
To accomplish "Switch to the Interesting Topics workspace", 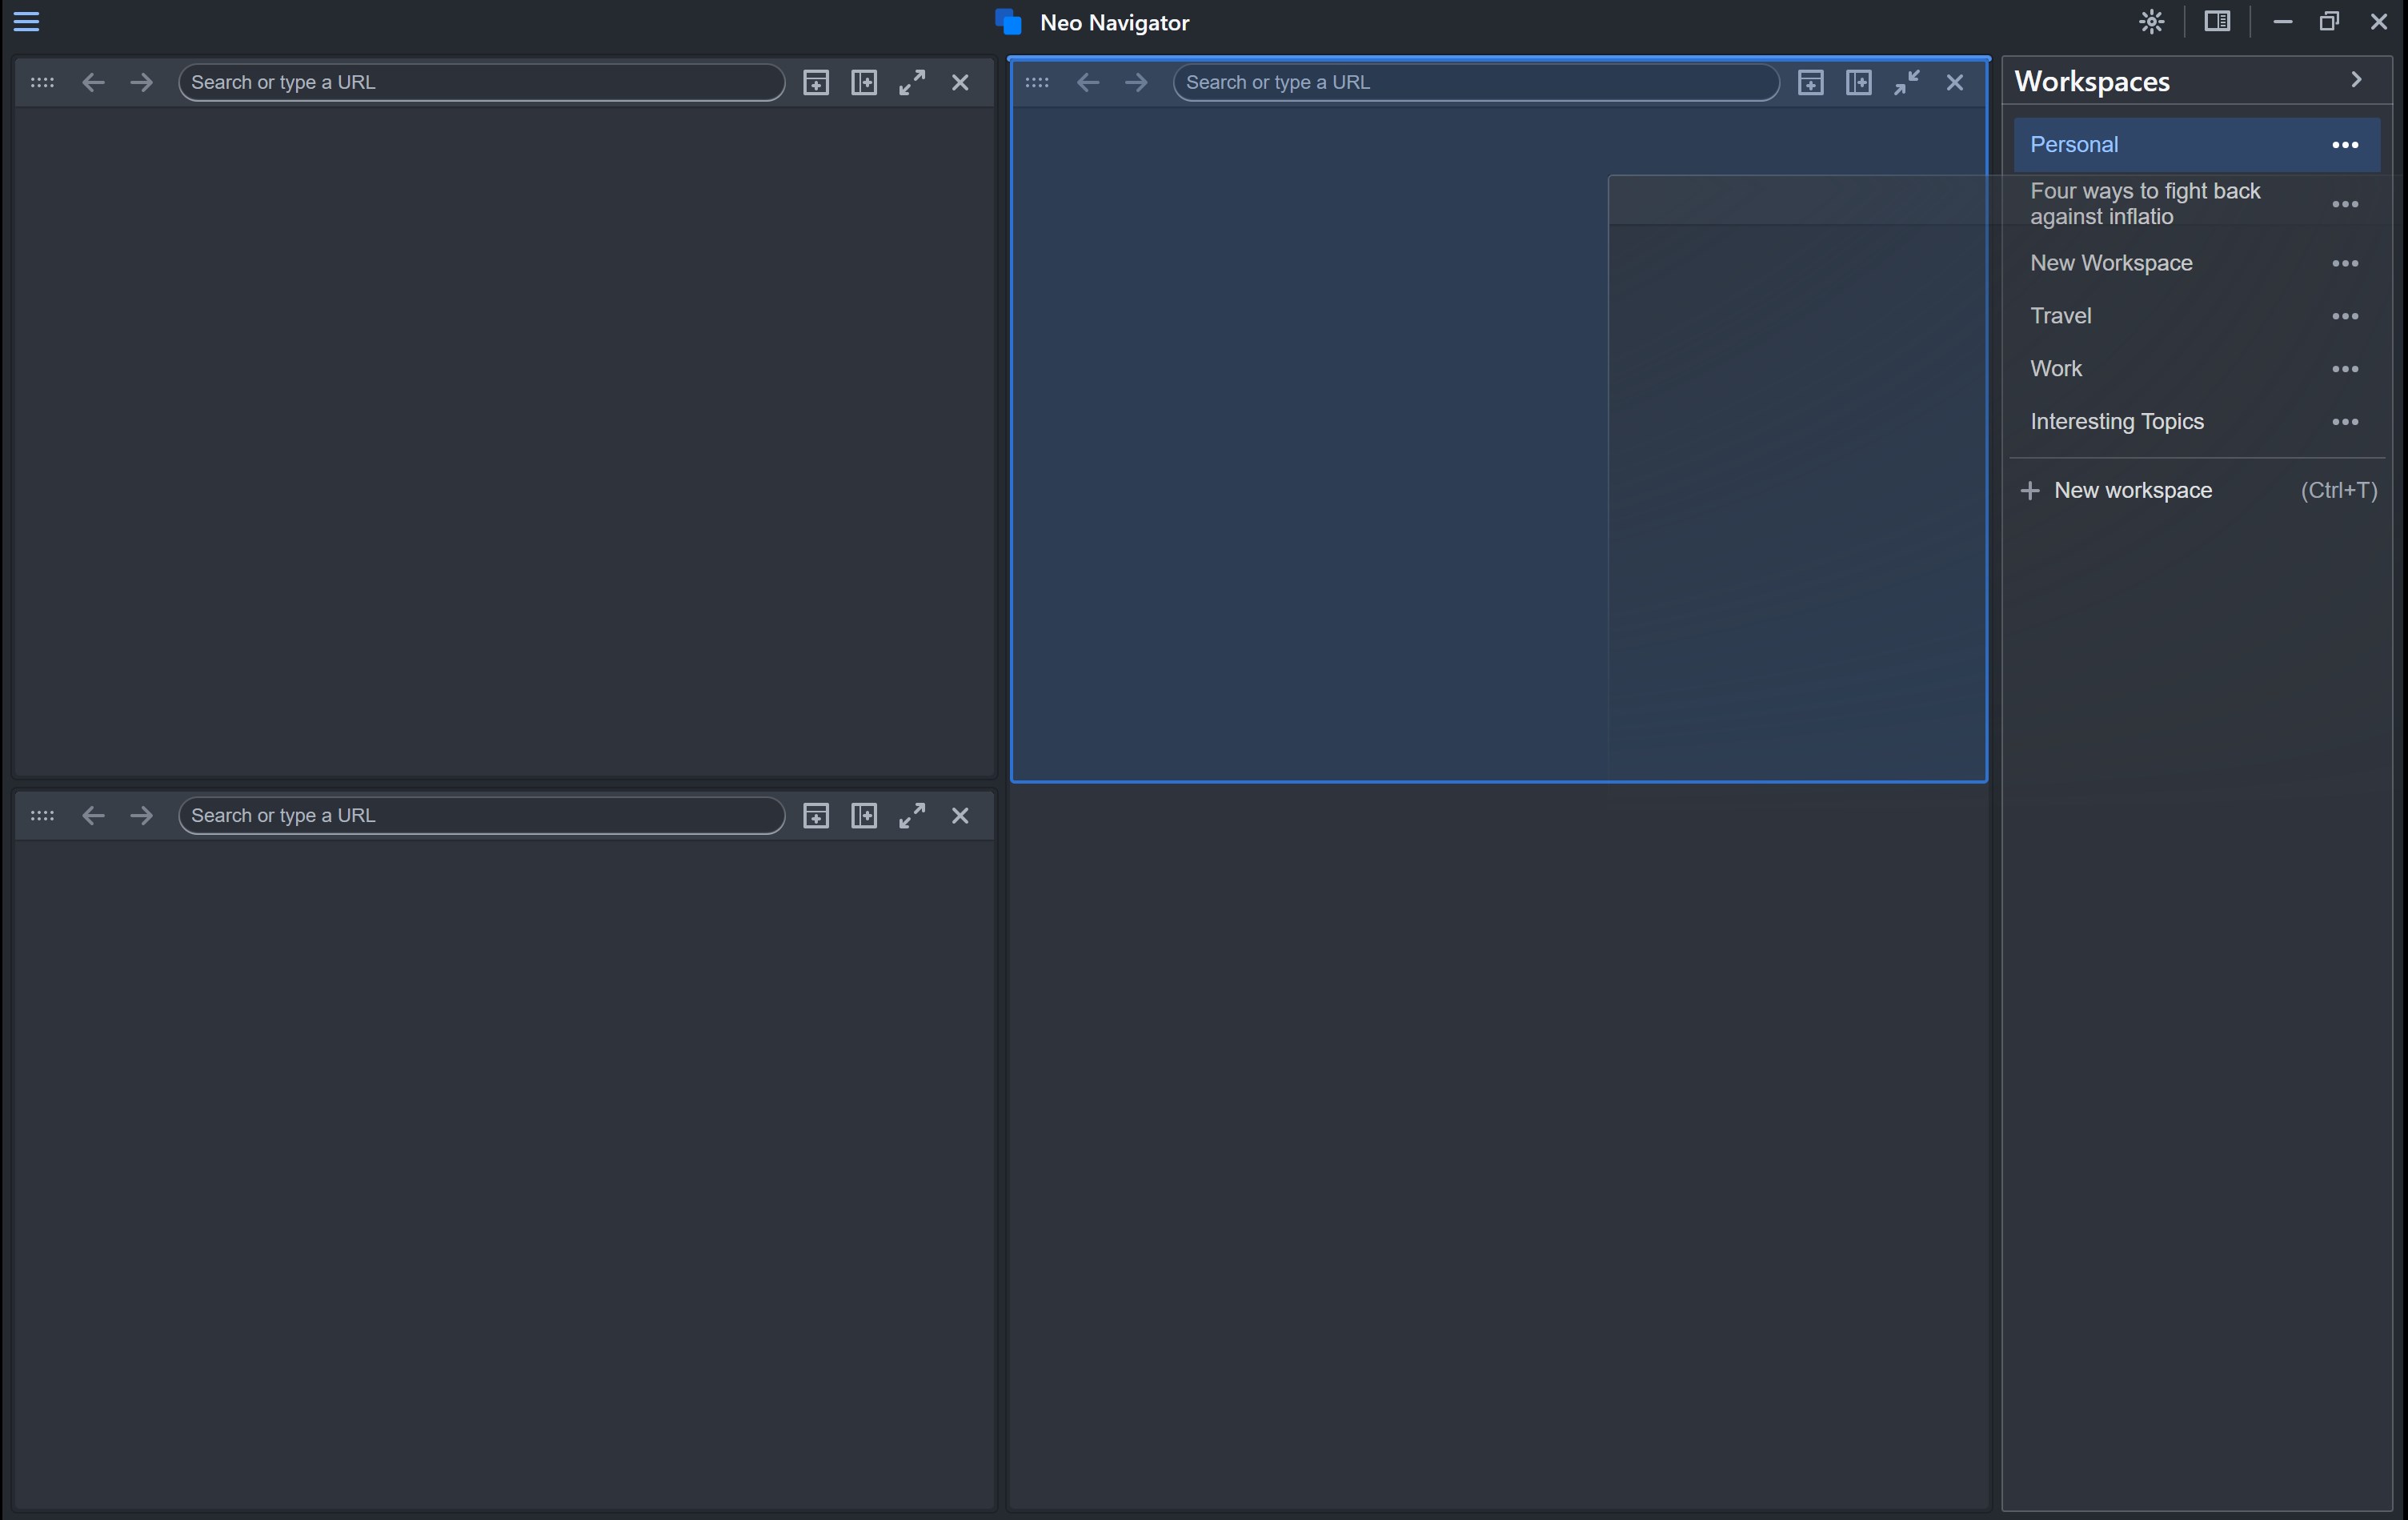I will [2116, 422].
